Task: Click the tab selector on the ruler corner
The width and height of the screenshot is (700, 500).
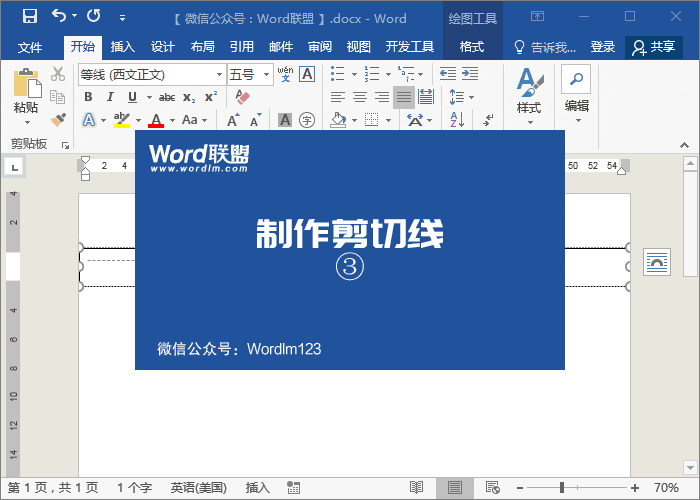Action: coord(14,167)
